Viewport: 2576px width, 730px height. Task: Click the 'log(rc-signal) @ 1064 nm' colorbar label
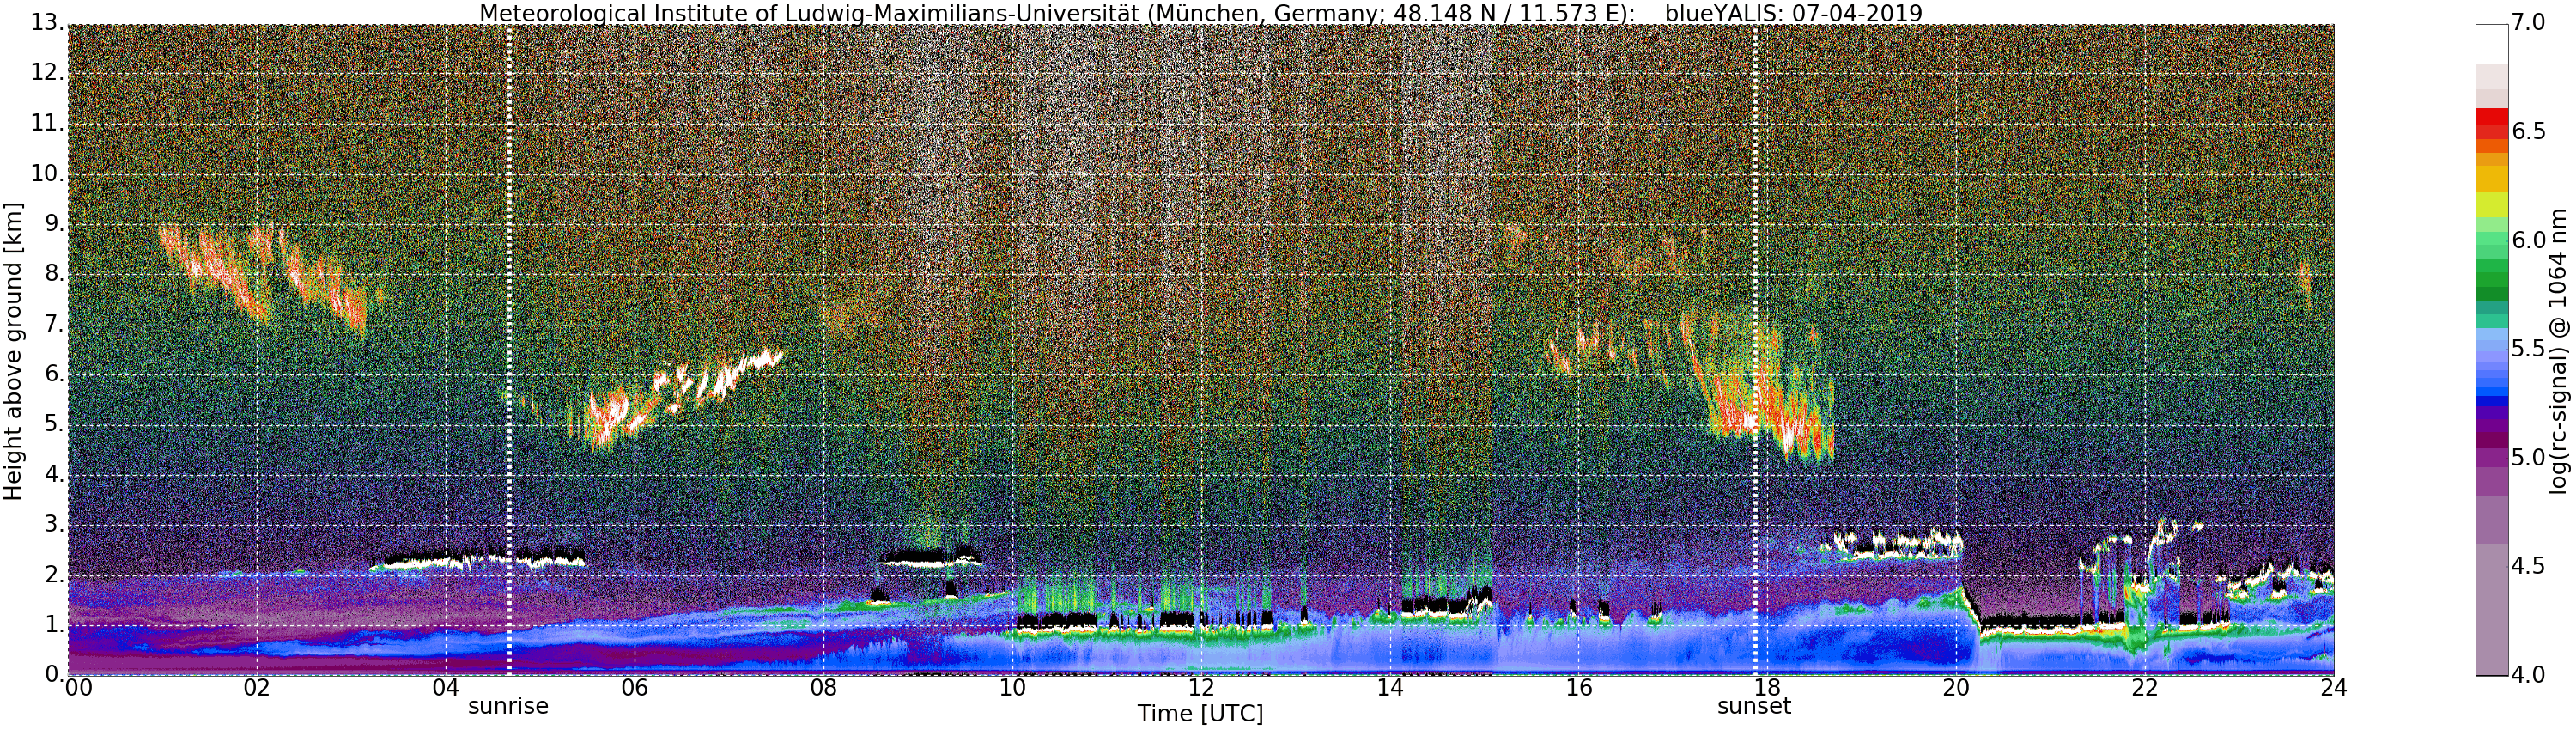coord(2559,350)
